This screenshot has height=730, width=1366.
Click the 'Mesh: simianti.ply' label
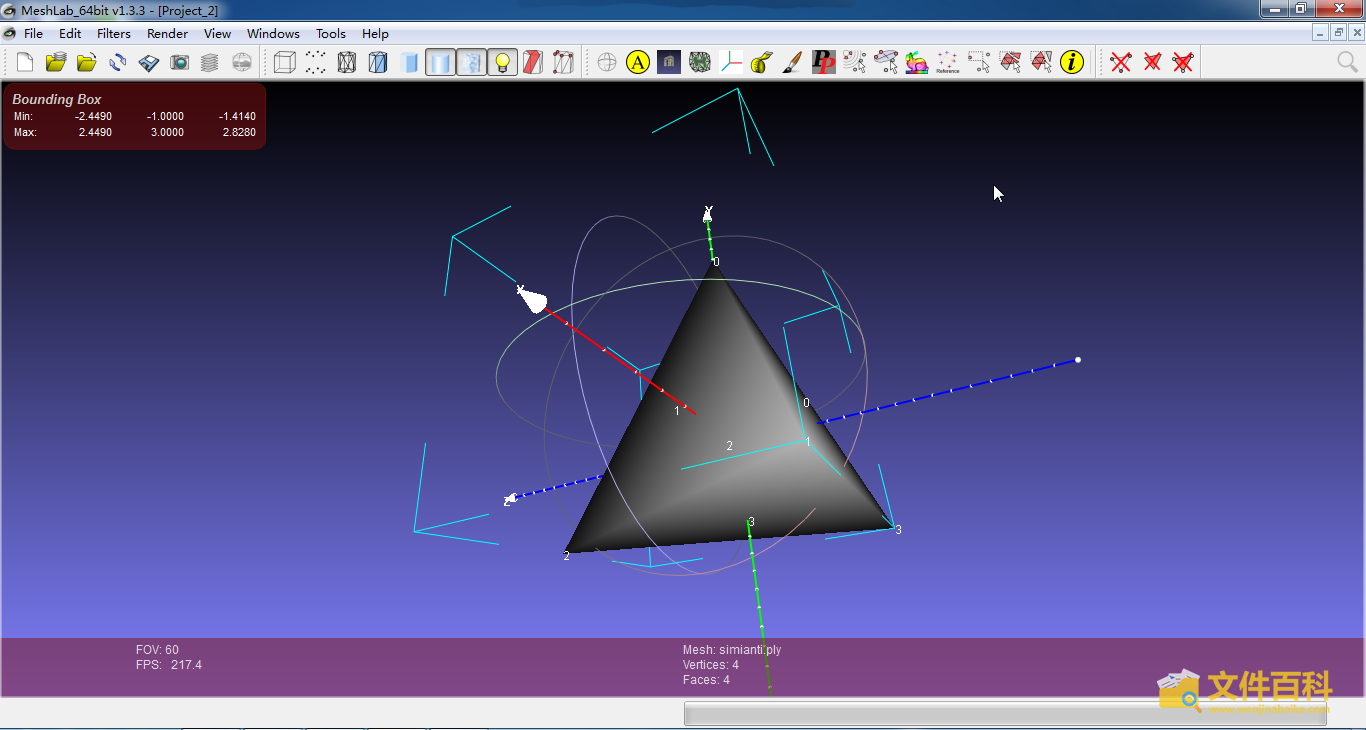[x=732, y=650]
